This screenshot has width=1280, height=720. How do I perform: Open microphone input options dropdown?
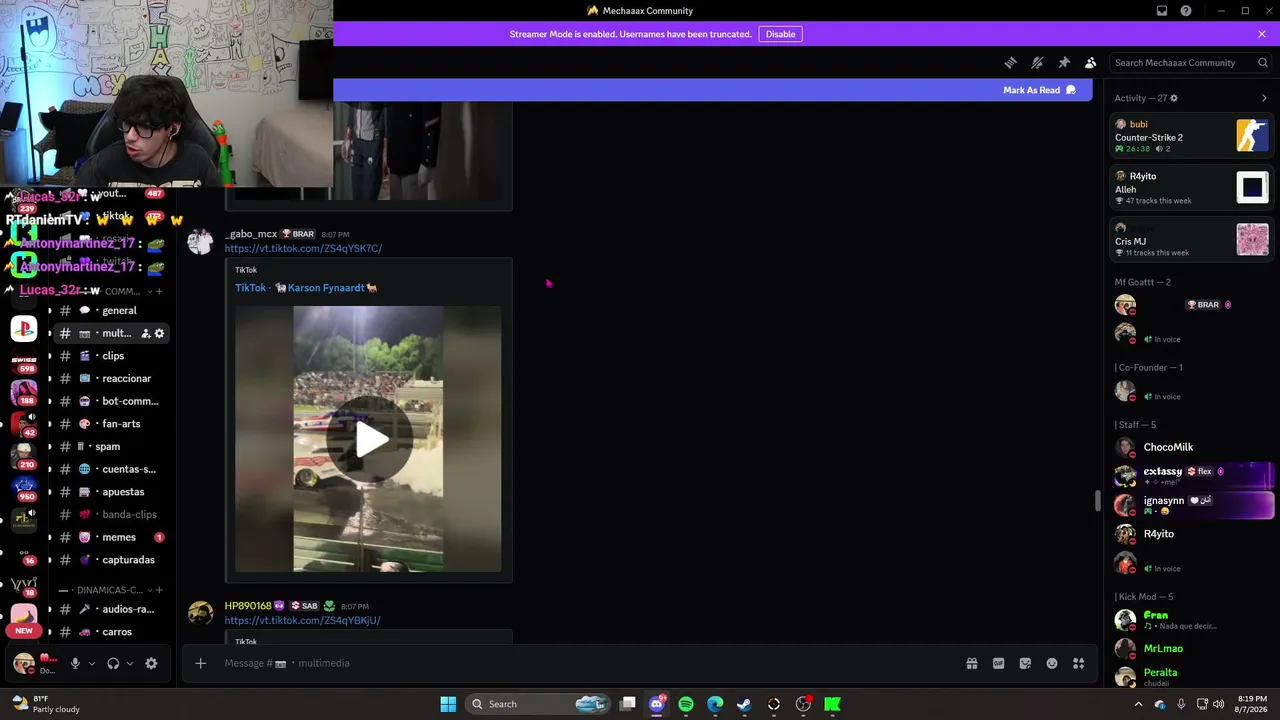pos(92,663)
